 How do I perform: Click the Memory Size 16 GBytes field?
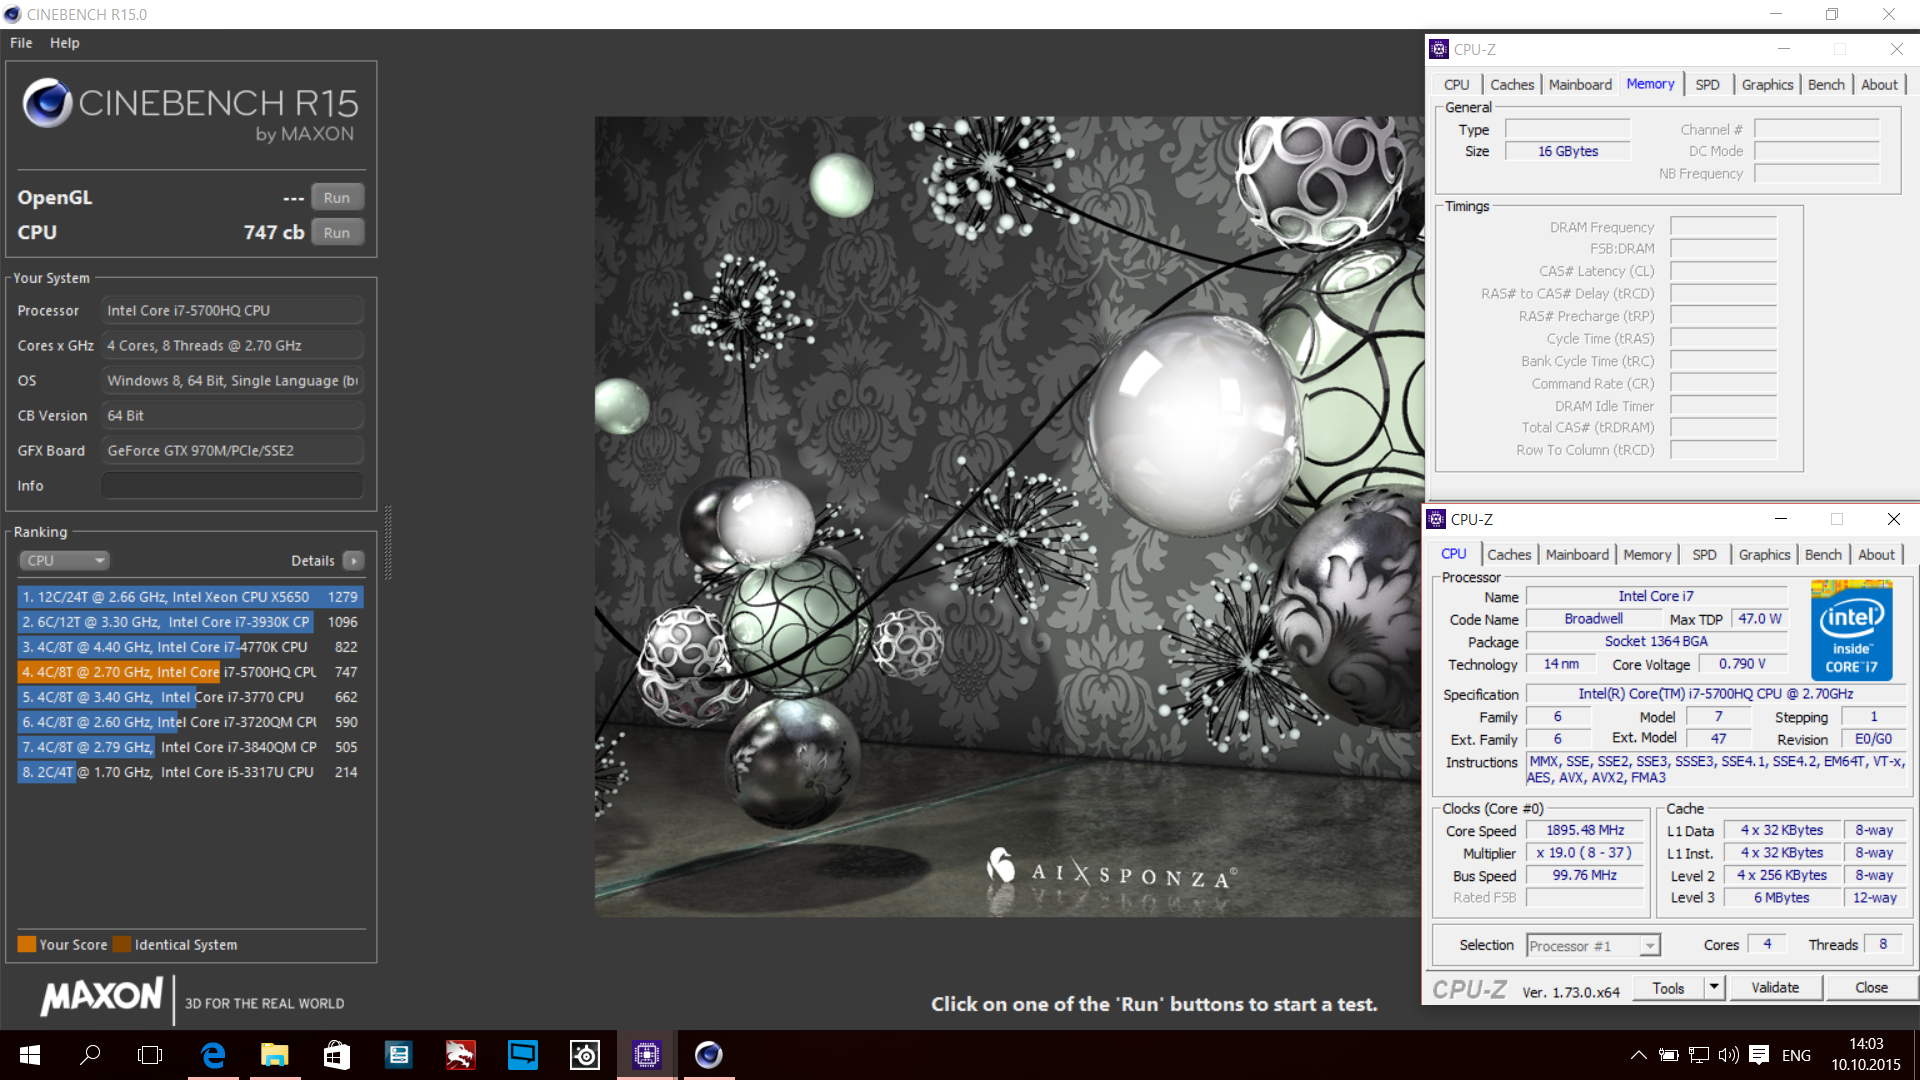[1567, 152]
